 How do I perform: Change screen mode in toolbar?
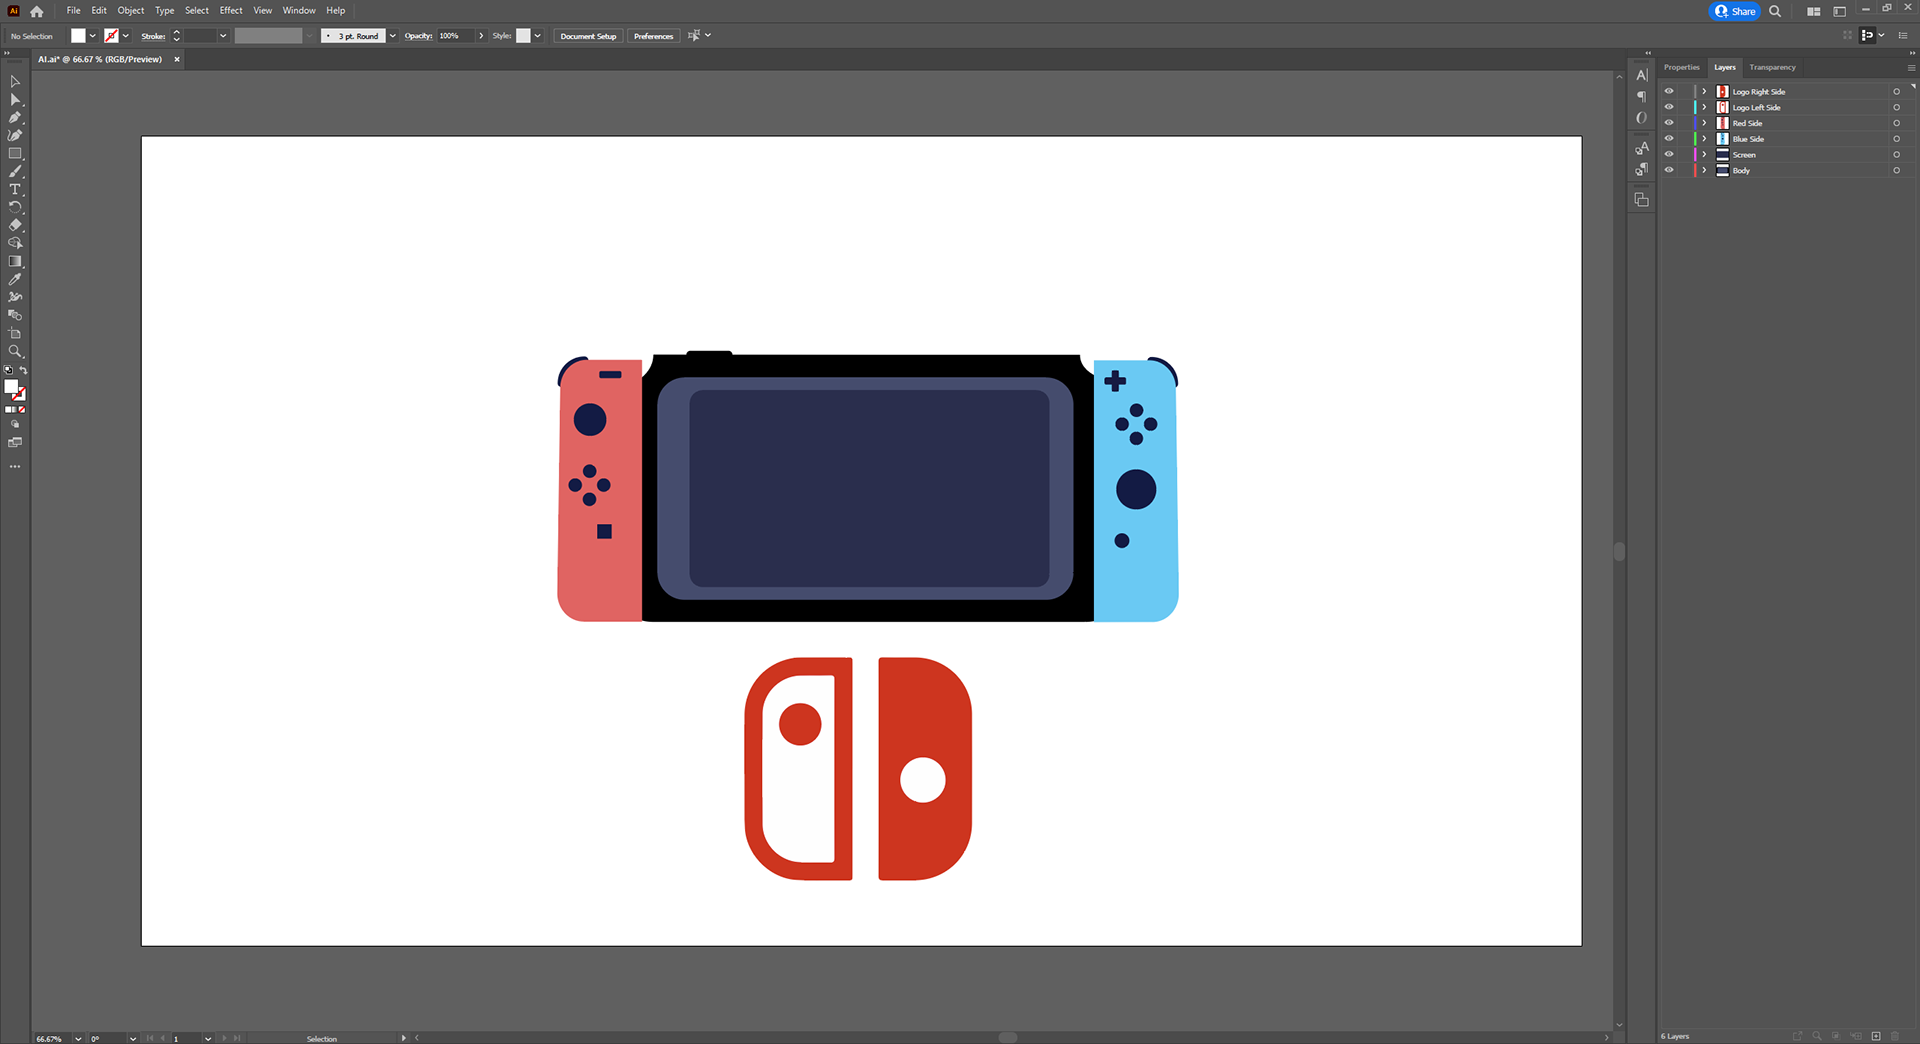point(15,443)
